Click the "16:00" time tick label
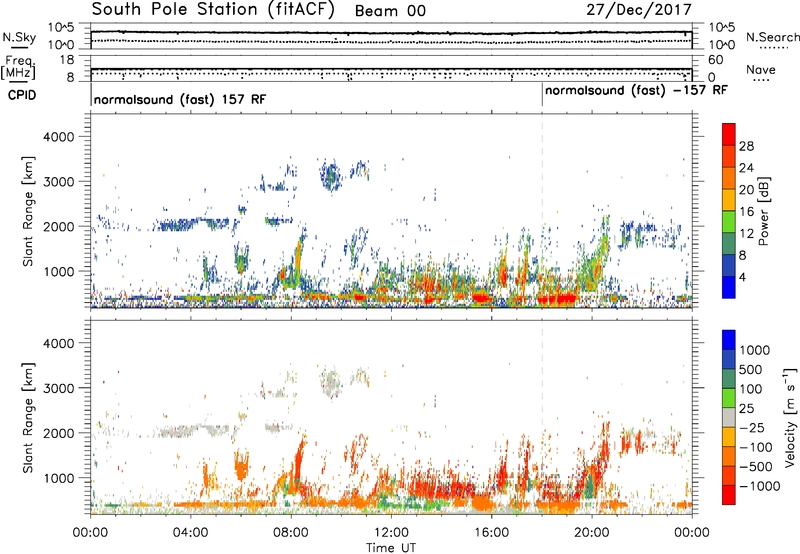800x554 pixels. (x=491, y=533)
